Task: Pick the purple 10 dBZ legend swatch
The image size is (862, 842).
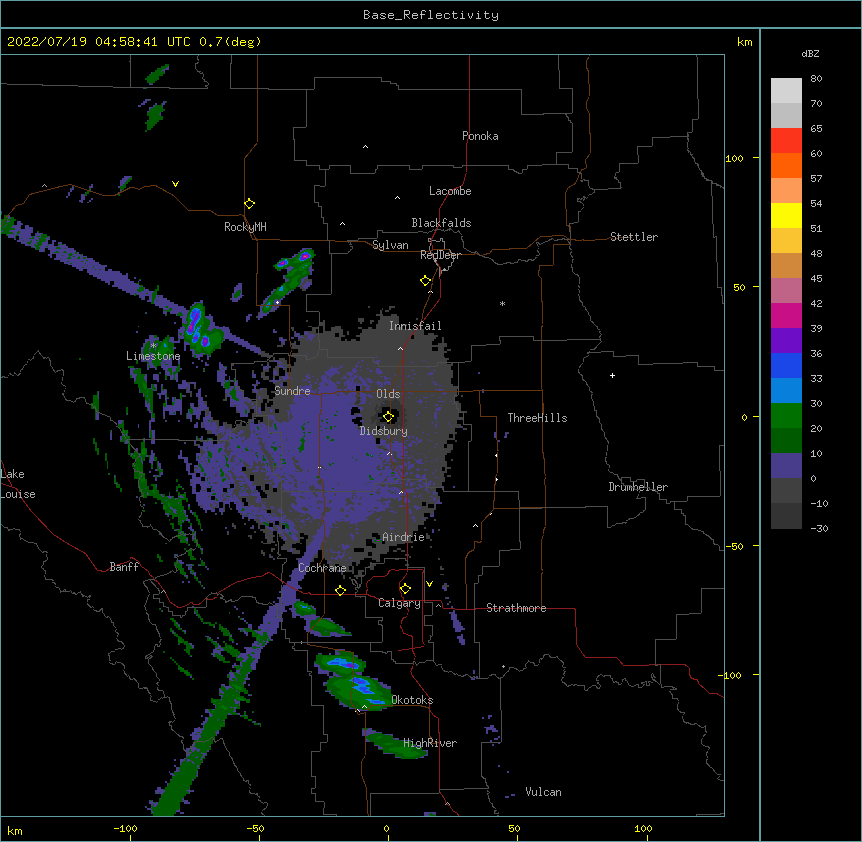Action: 786,466
